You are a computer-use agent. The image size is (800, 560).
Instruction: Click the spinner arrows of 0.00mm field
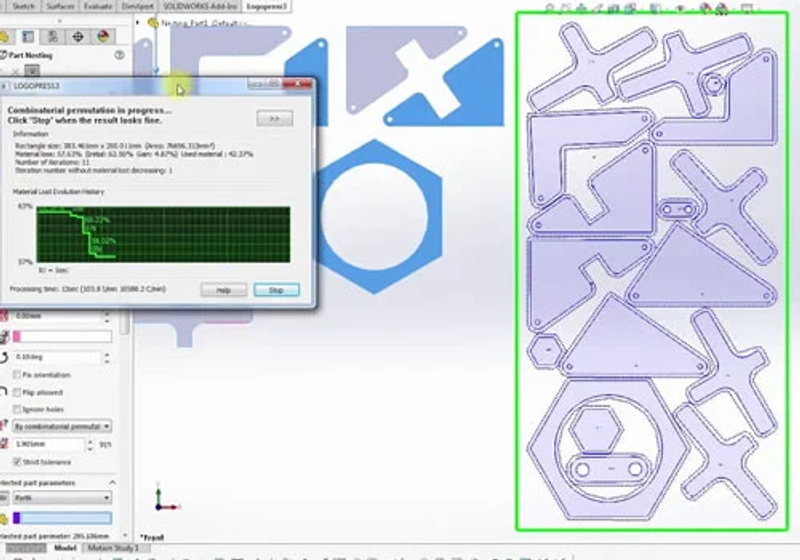(x=107, y=316)
